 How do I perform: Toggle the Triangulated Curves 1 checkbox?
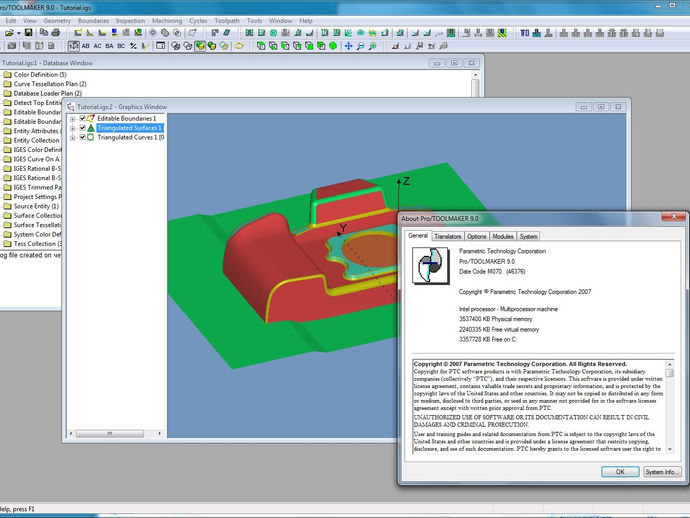pyautogui.click(x=82, y=137)
